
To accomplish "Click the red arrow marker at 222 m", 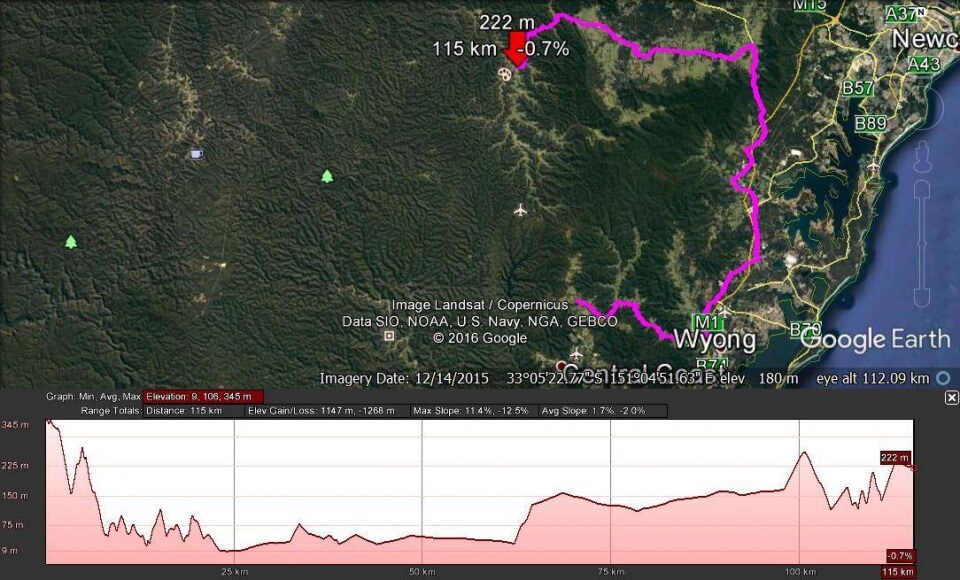I will (x=515, y=49).
